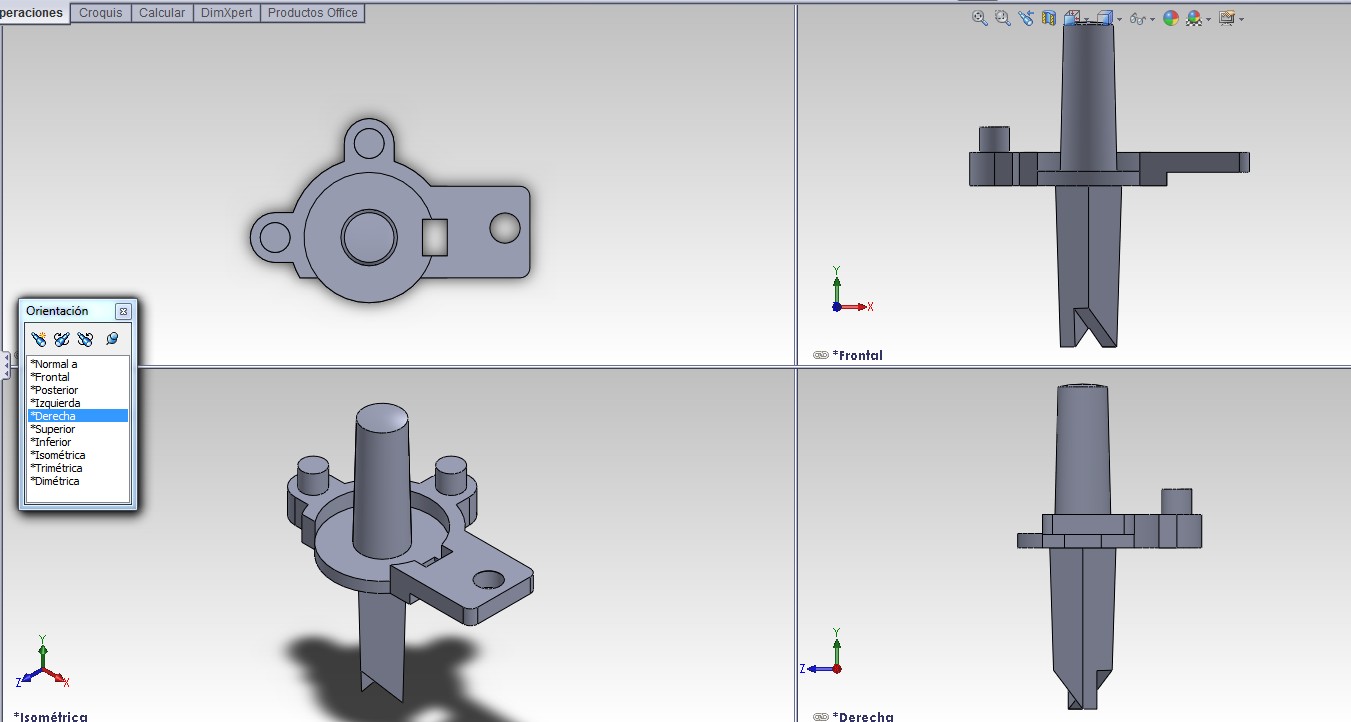Select *Superior in the orientation list
1351x722 pixels.
[x=78, y=429]
